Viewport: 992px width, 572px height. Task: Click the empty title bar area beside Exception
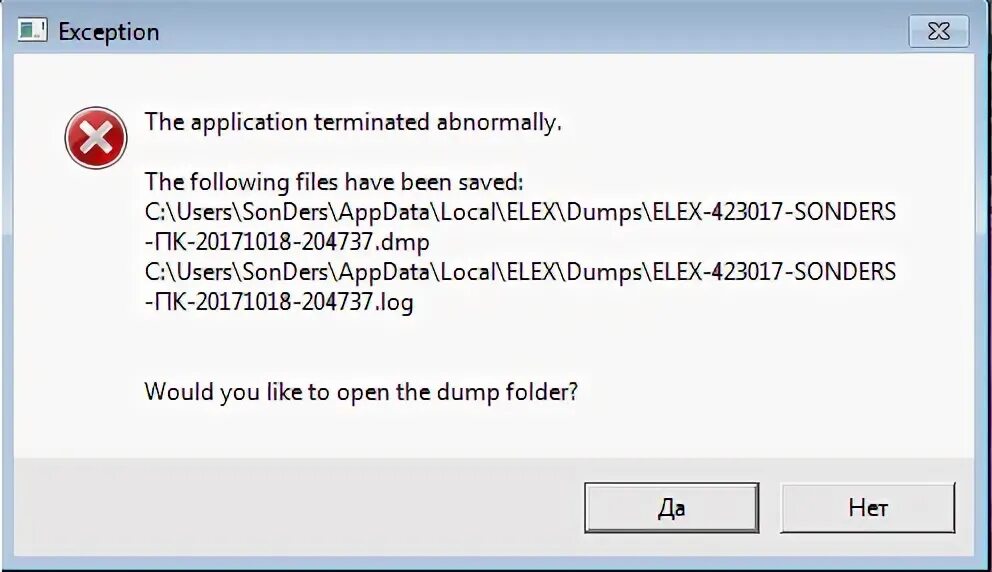click(531, 31)
